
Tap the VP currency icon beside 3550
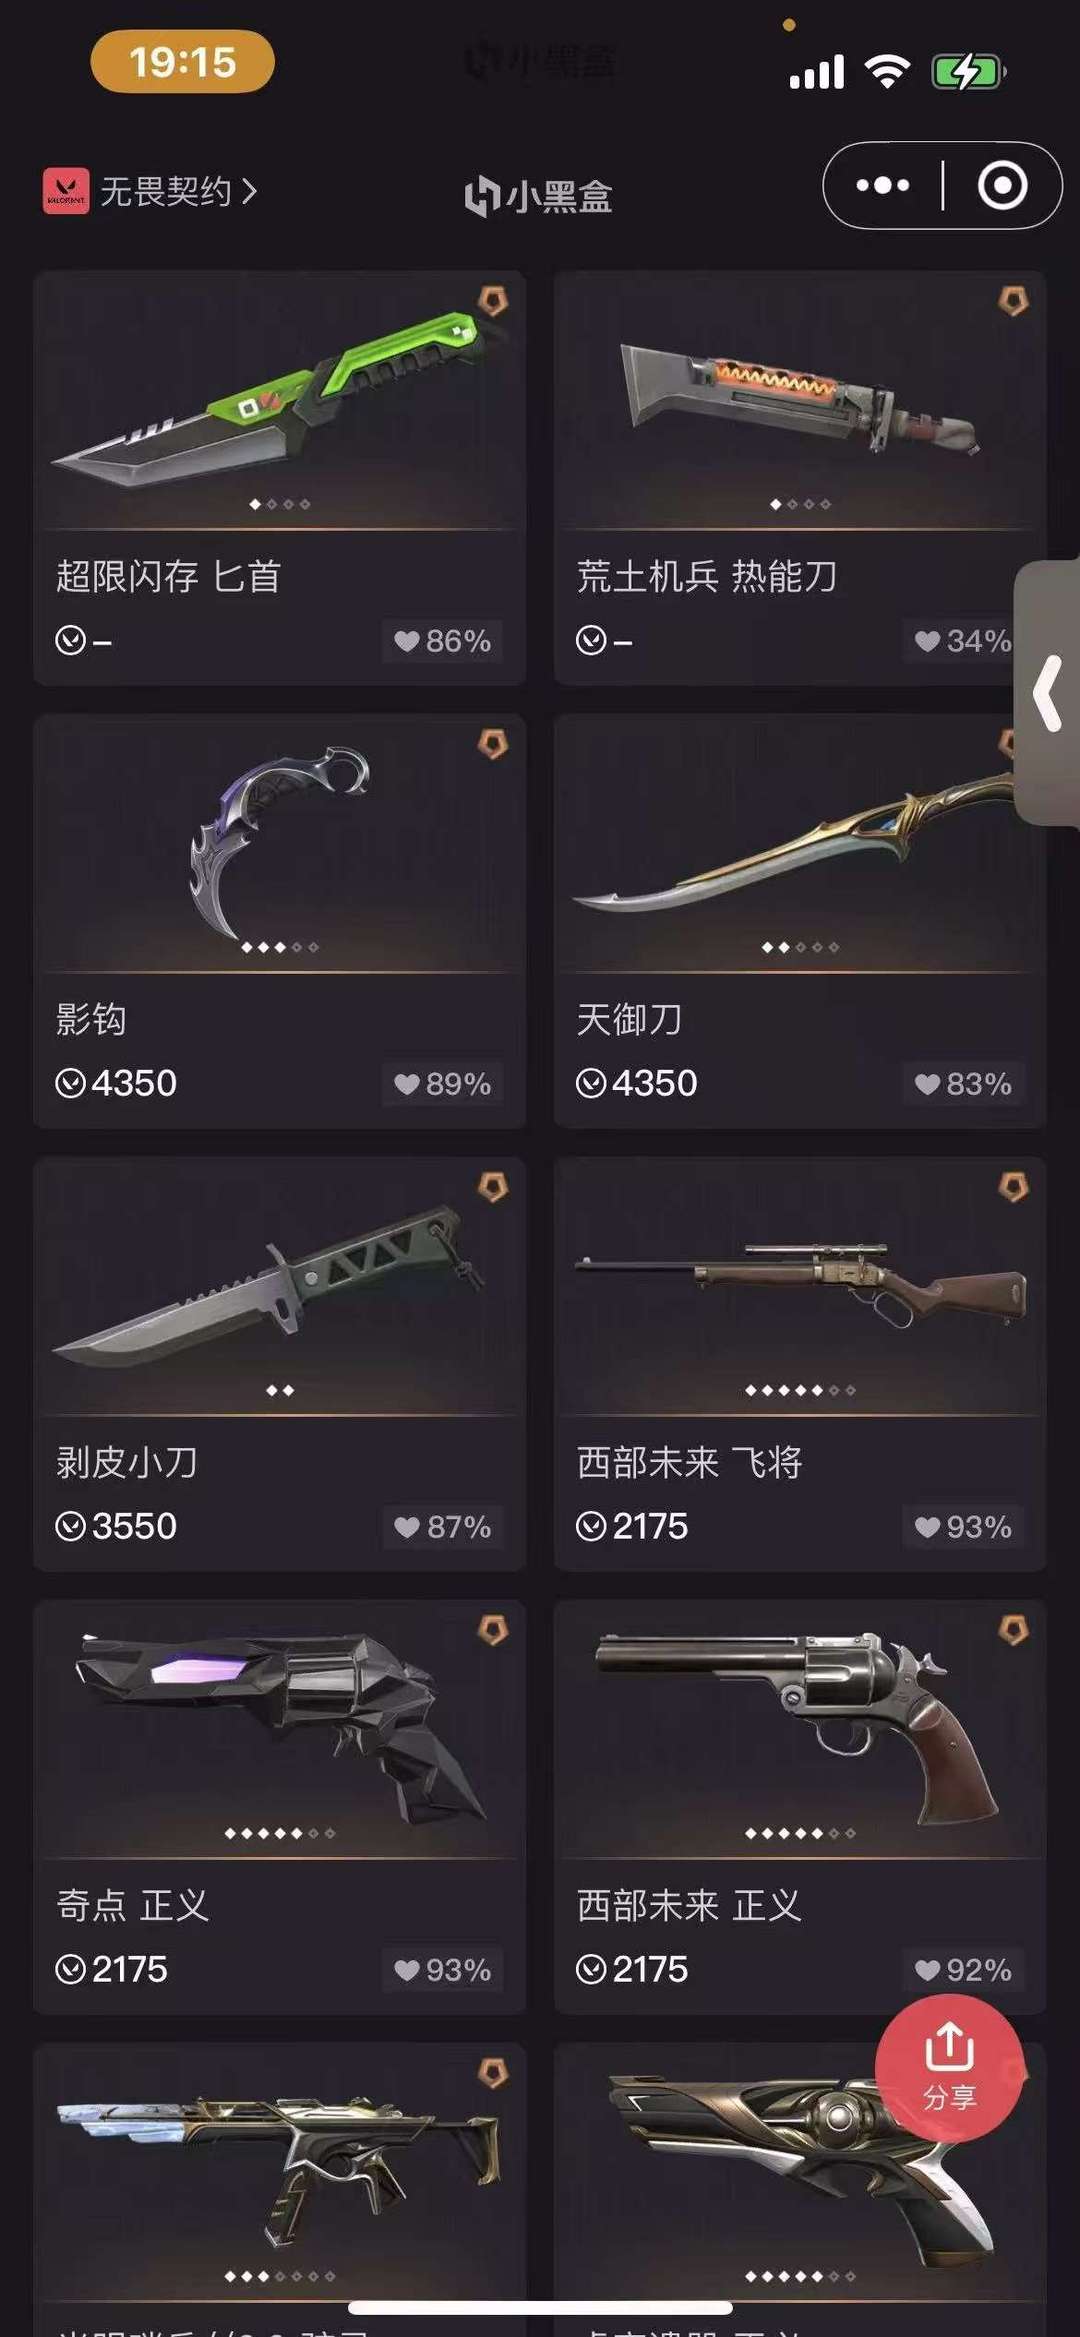pyautogui.click(x=70, y=1527)
